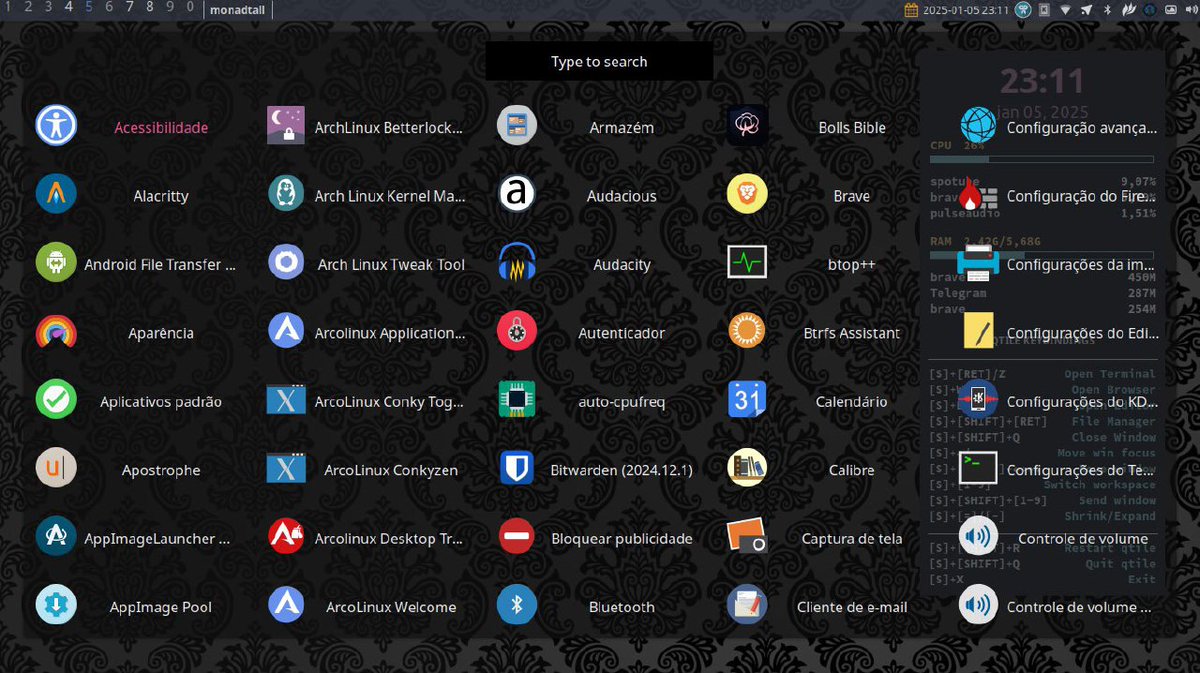The image size is (1200, 673).
Task: Open Configurações da impressão entry
Action: (978, 264)
